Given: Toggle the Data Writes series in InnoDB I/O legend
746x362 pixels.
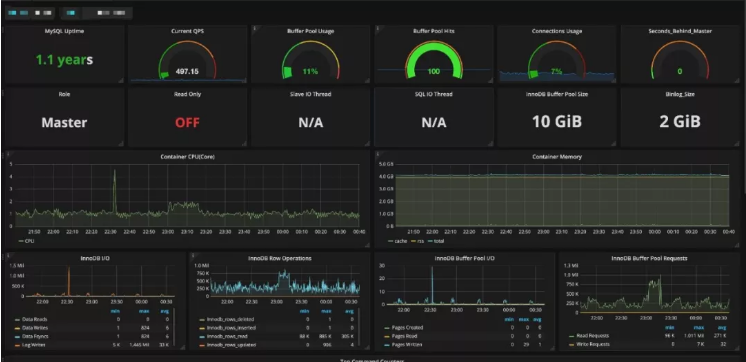Looking at the screenshot, I should coord(35,328).
